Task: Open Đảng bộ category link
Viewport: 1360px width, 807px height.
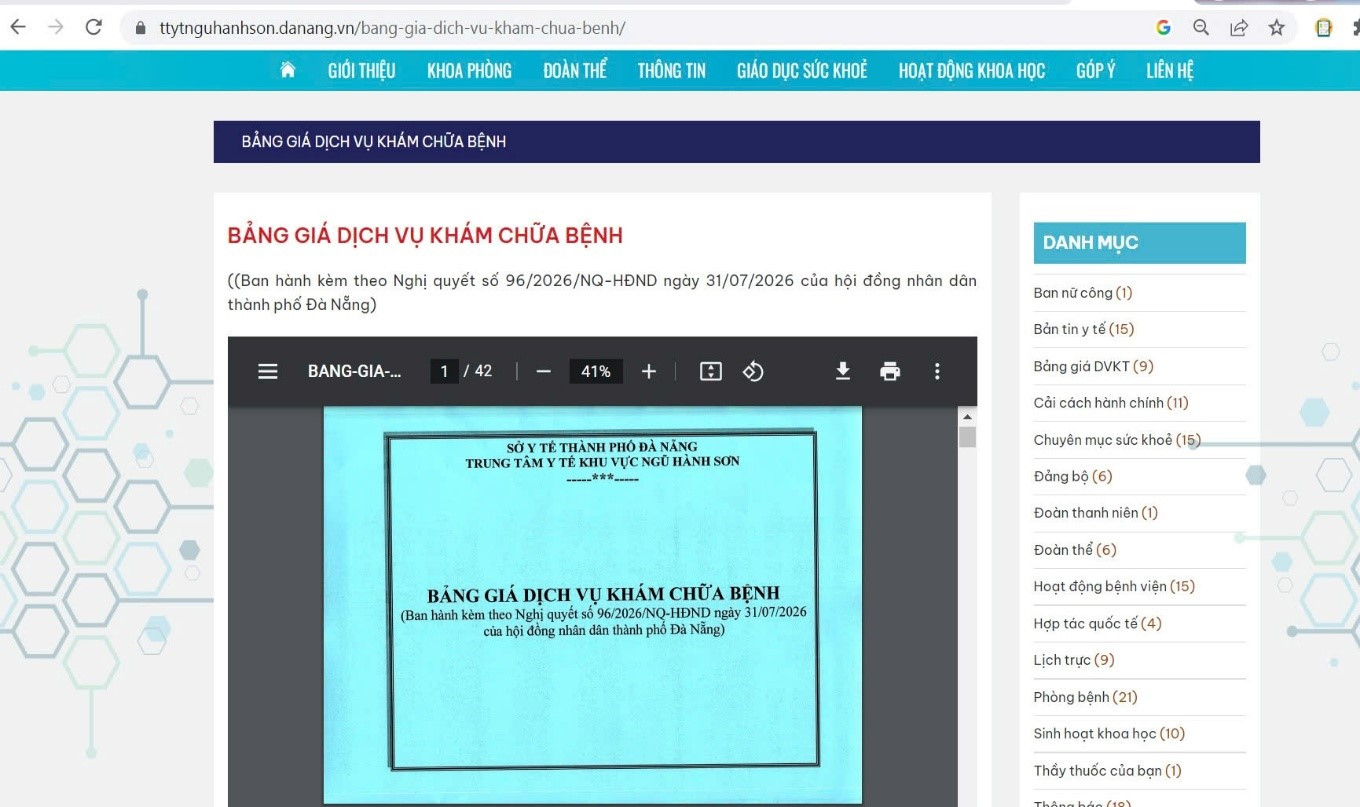Action: click(x=1073, y=476)
